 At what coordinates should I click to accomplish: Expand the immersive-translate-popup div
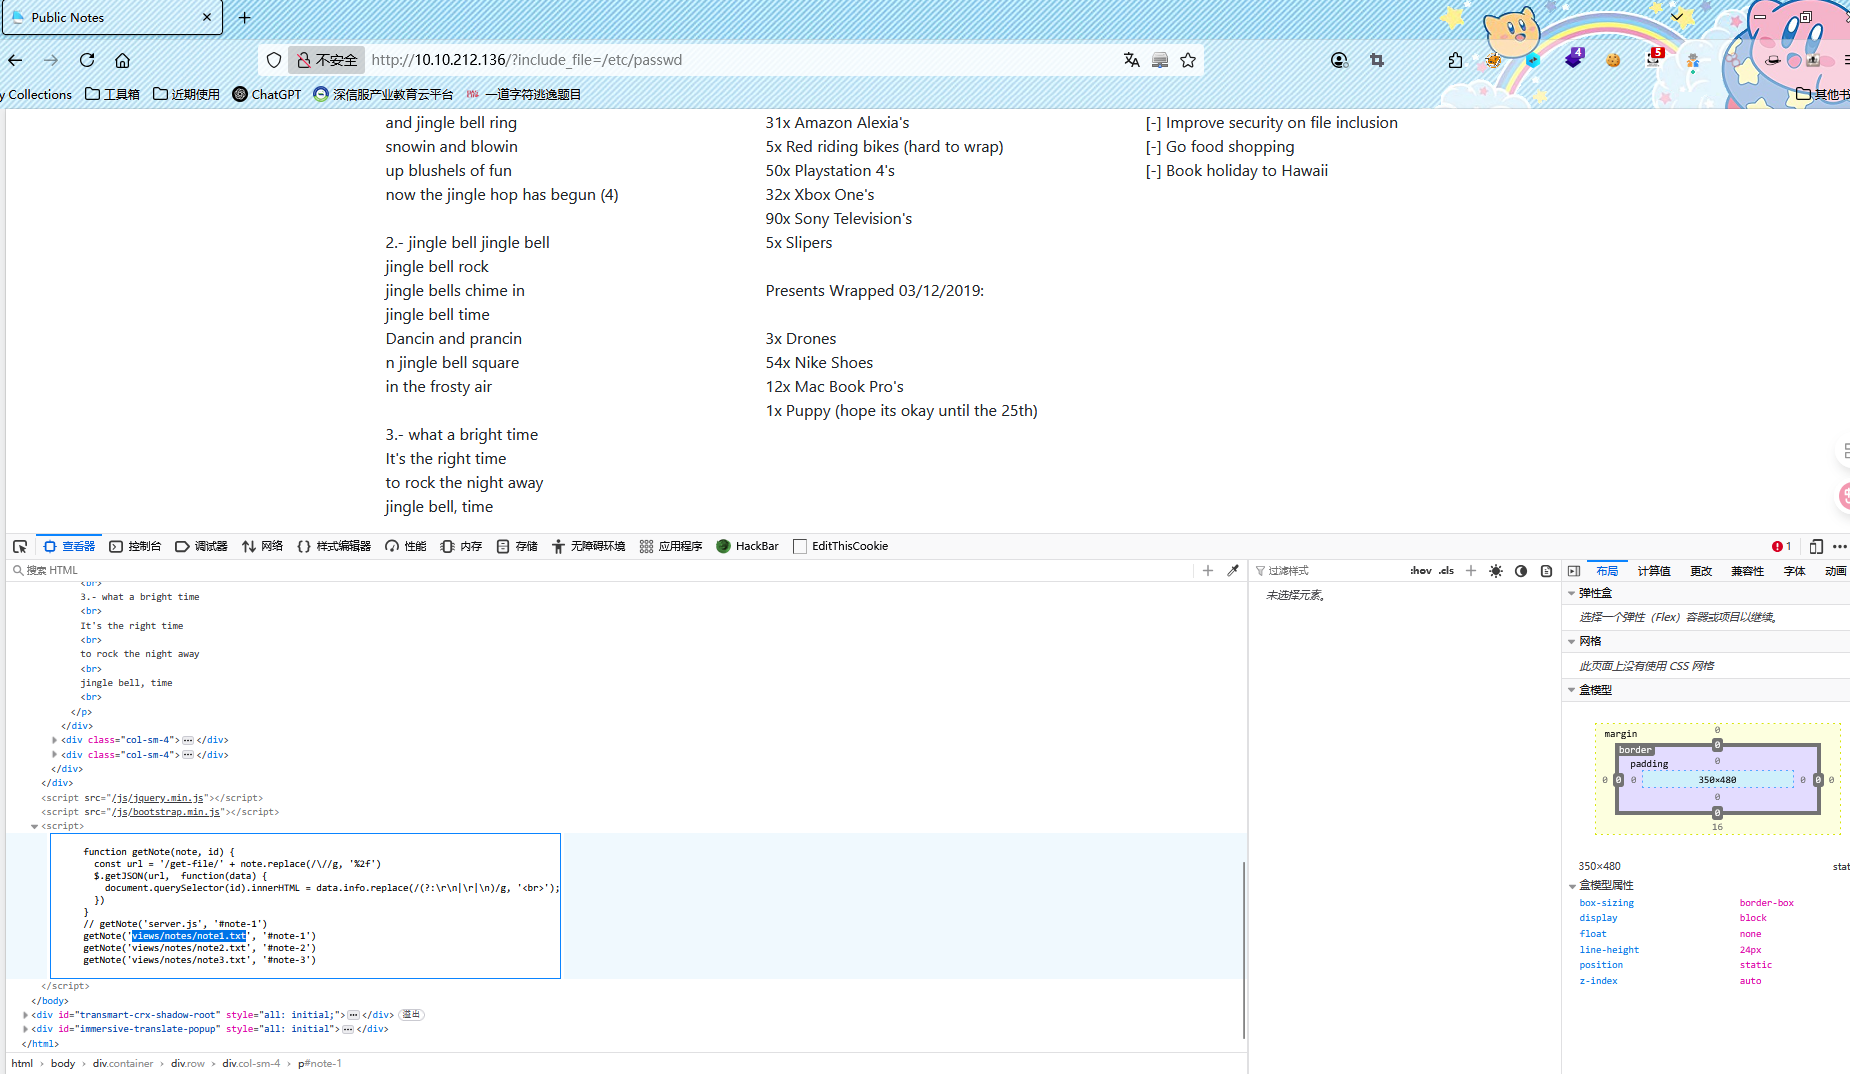click(x=25, y=1029)
